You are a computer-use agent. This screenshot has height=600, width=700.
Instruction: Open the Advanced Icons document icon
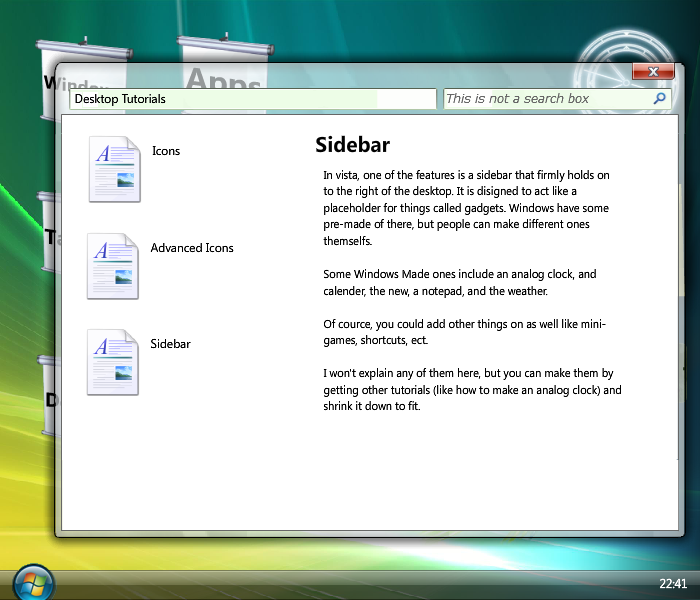pyautogui.click(x=113, y=266)
